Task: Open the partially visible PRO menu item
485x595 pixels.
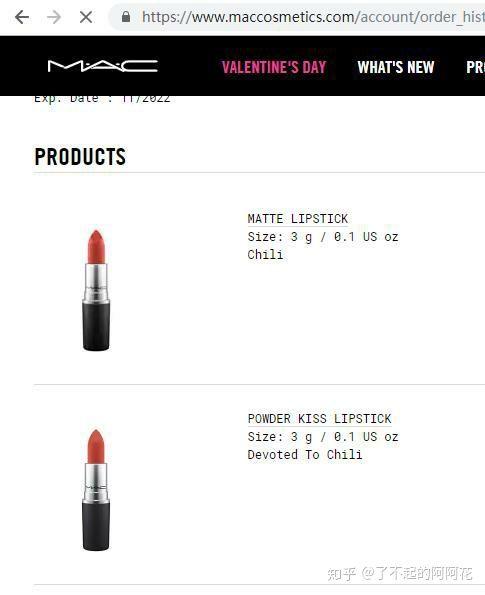Action: tap(476, 67)
